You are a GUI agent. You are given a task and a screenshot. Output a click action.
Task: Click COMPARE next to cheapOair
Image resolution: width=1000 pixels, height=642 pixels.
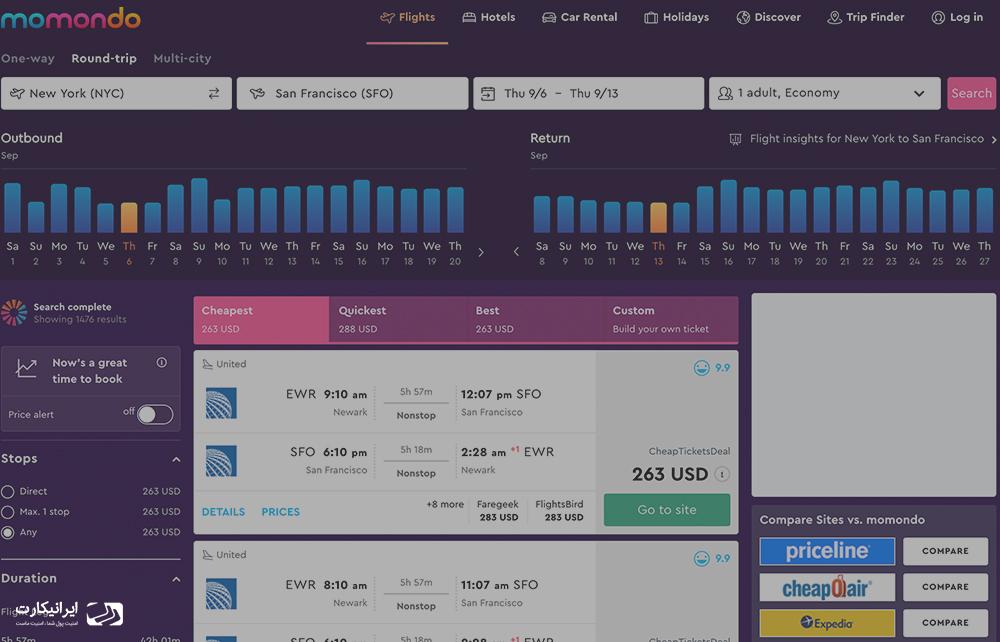point(945,587)
